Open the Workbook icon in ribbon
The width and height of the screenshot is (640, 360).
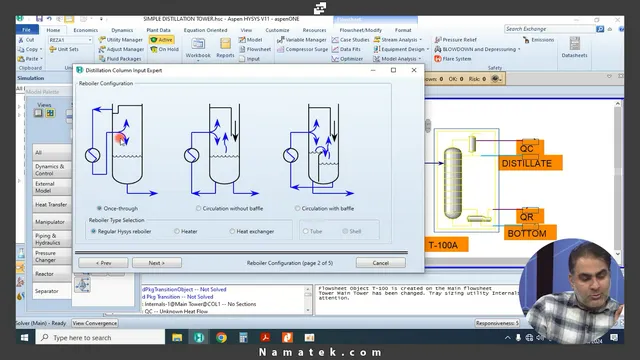198,48
